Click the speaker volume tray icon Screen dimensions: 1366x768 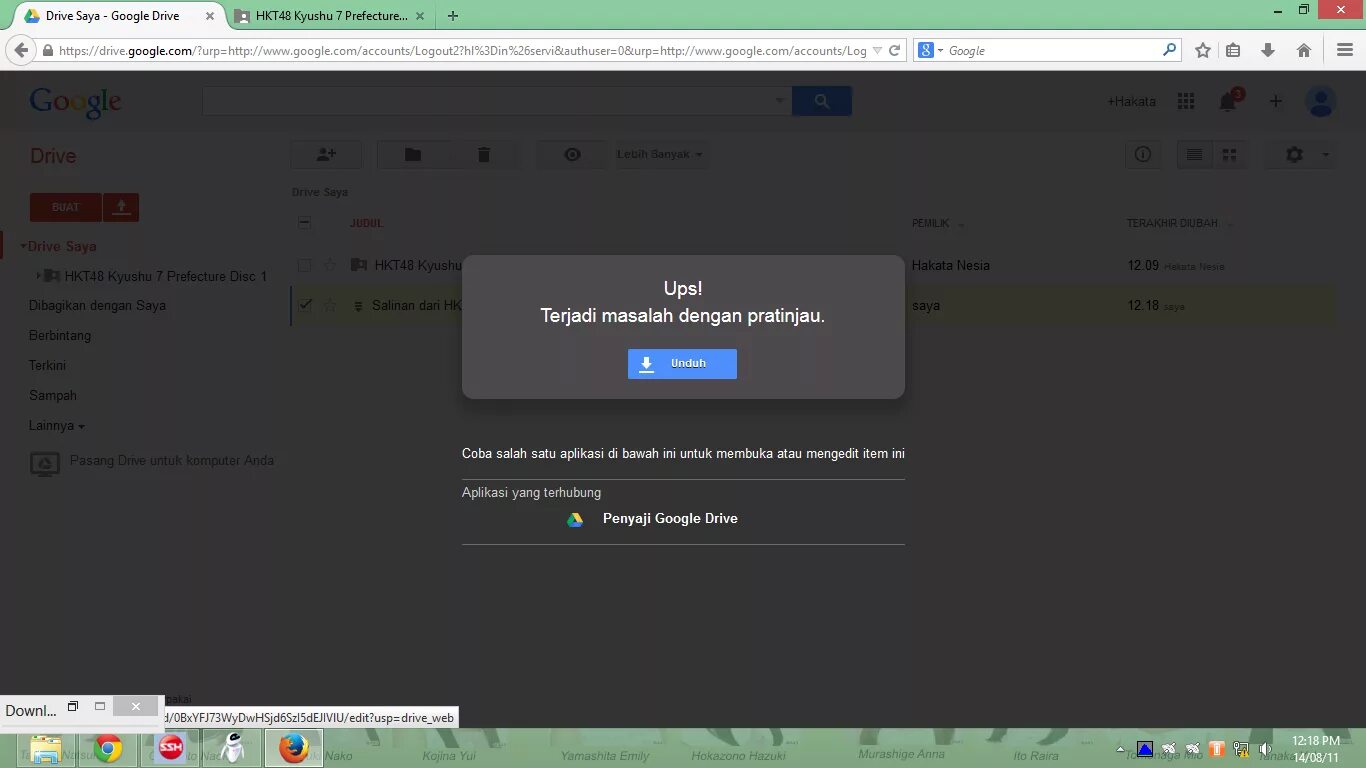pos(1265,749)
